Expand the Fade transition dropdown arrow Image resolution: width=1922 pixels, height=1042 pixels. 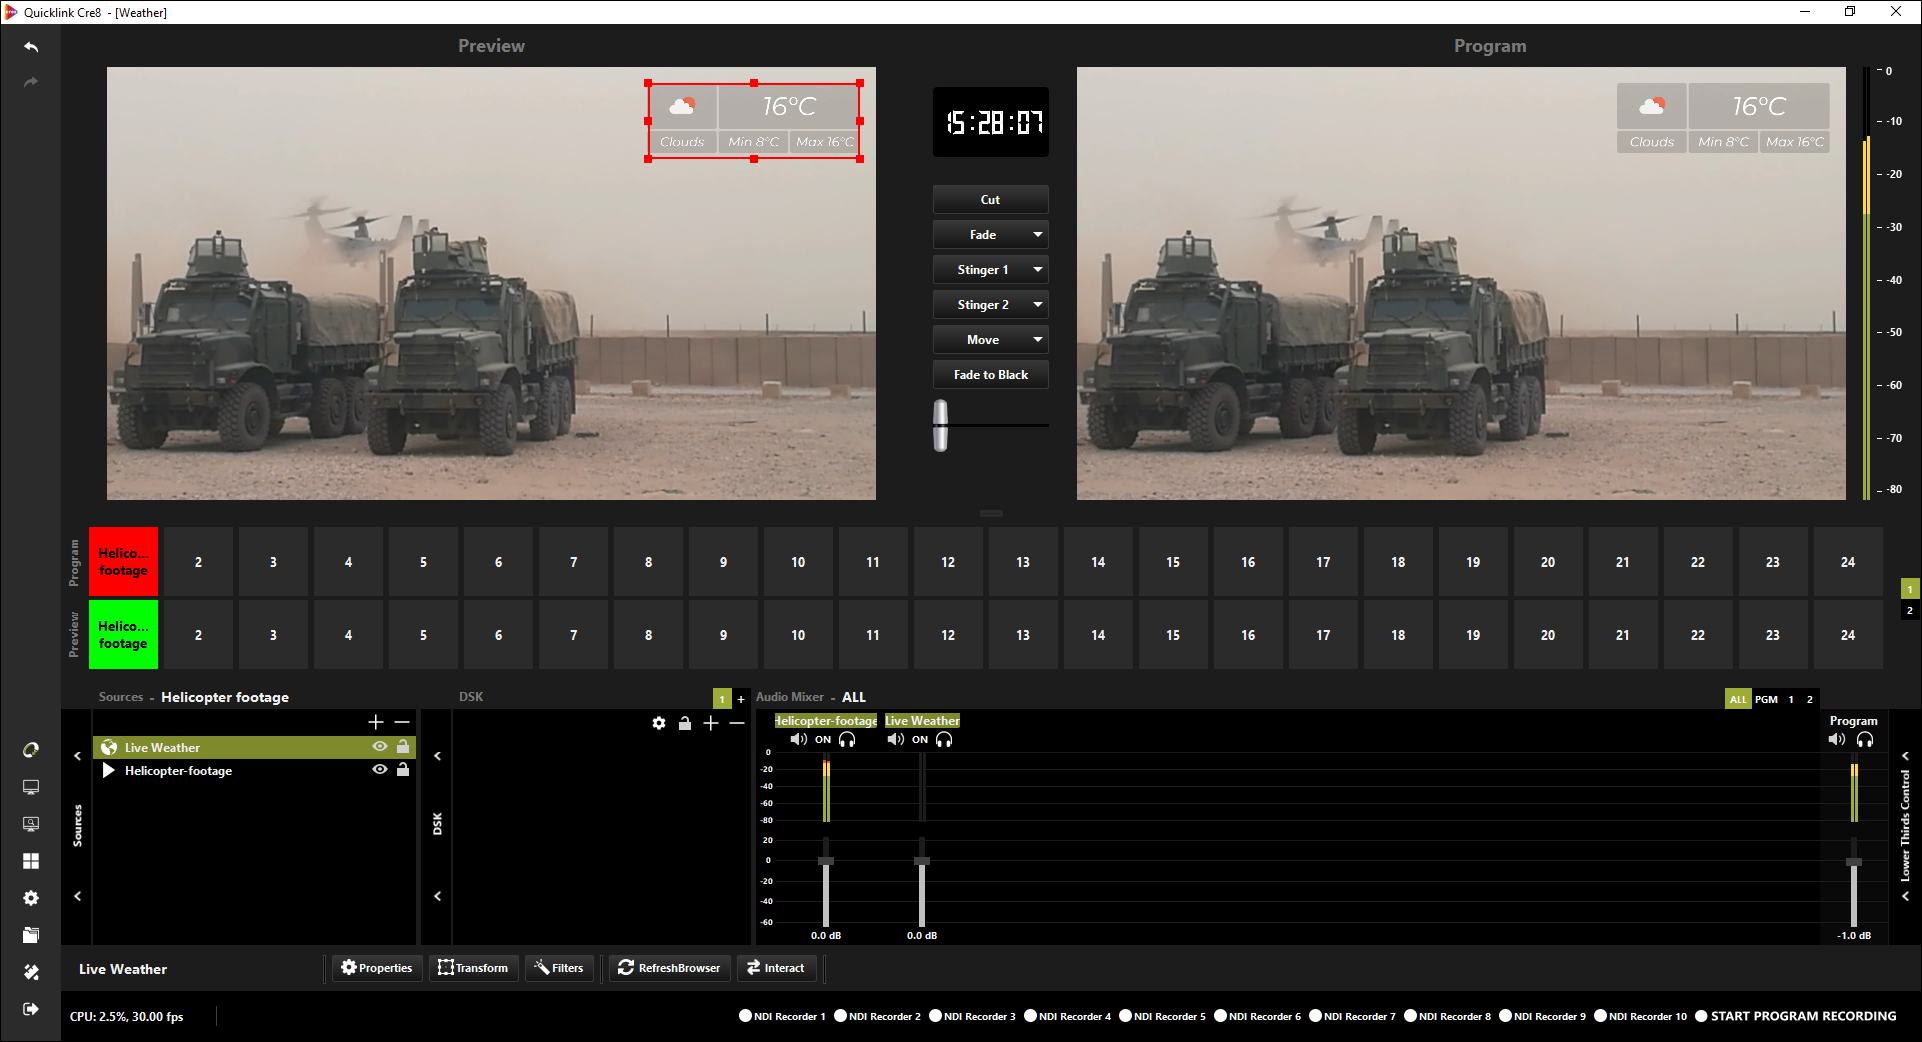coord(1038,235)
